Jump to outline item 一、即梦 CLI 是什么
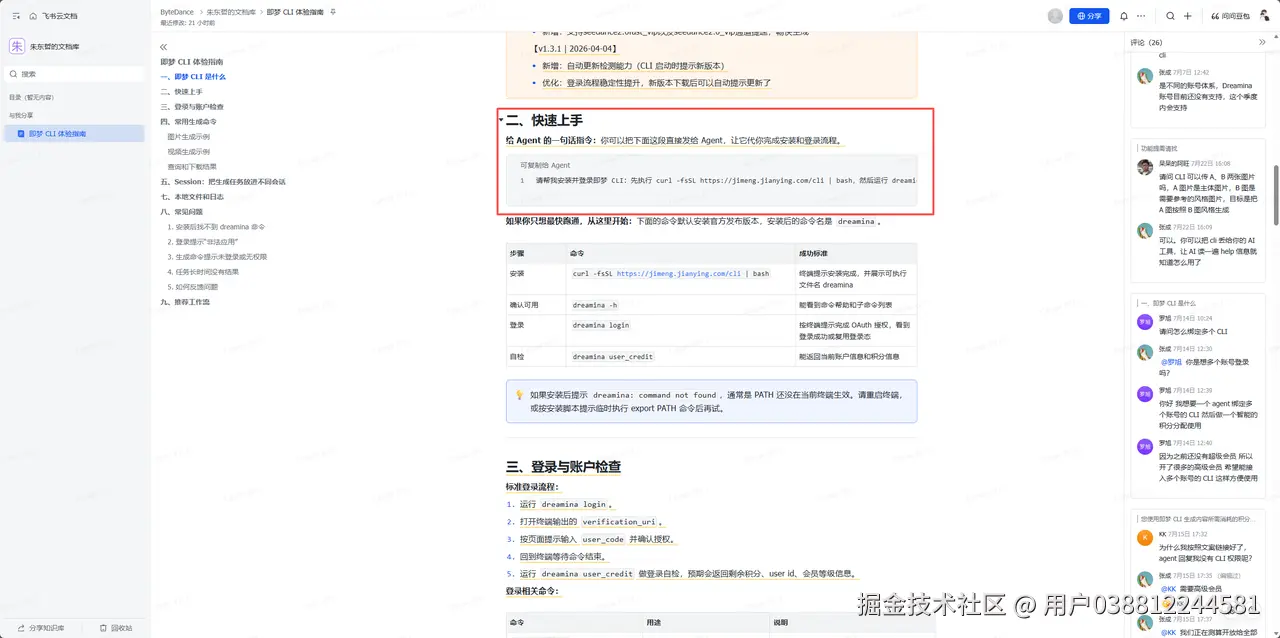Viewport: 1280px width, 638px height. [x=193, y=77]
